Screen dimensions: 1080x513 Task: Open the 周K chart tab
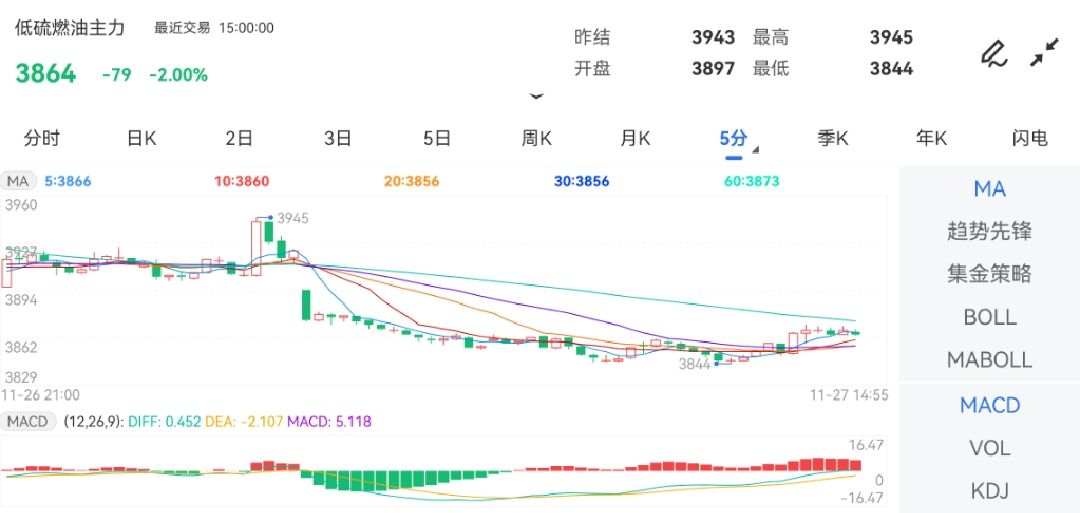[x=536, y=138]
